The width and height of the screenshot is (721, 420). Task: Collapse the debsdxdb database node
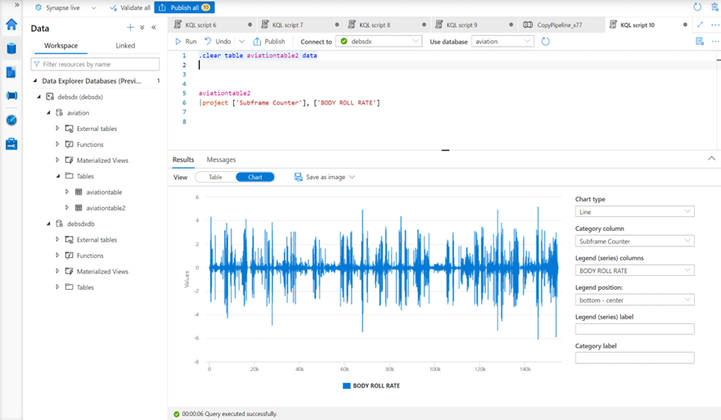48,224
